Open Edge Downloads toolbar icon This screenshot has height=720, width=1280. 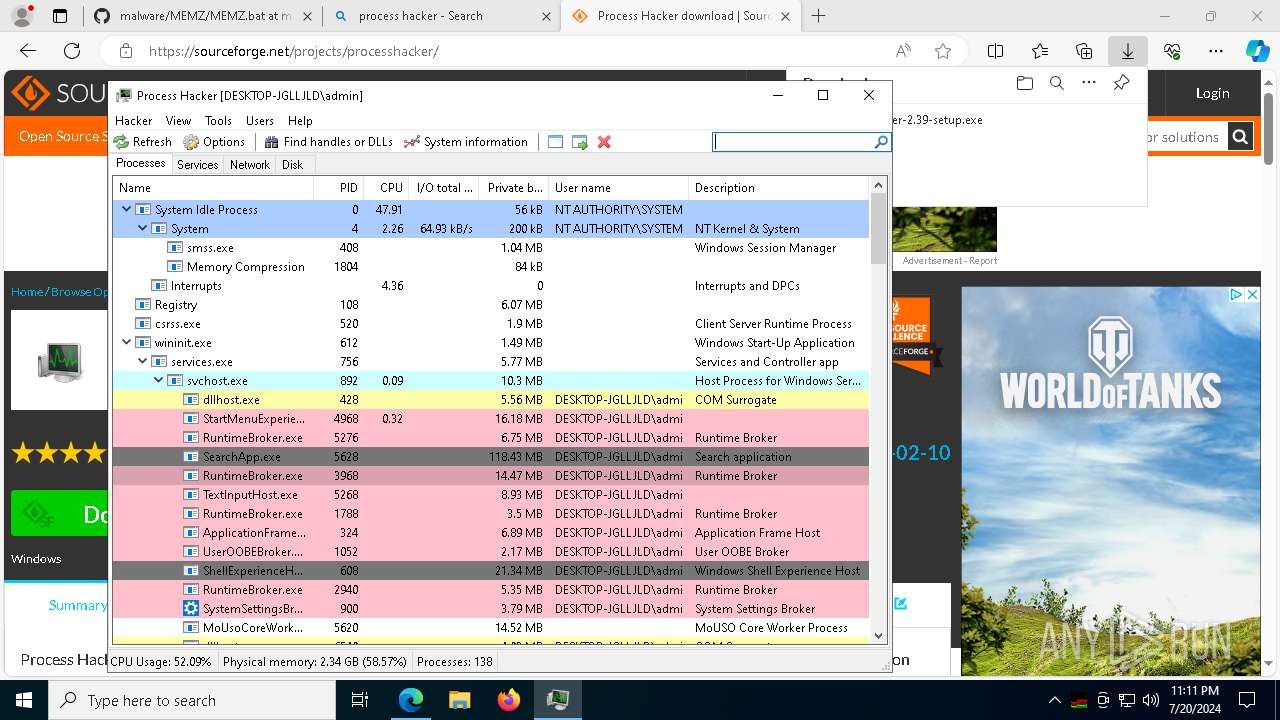(x=1128, y=51)
